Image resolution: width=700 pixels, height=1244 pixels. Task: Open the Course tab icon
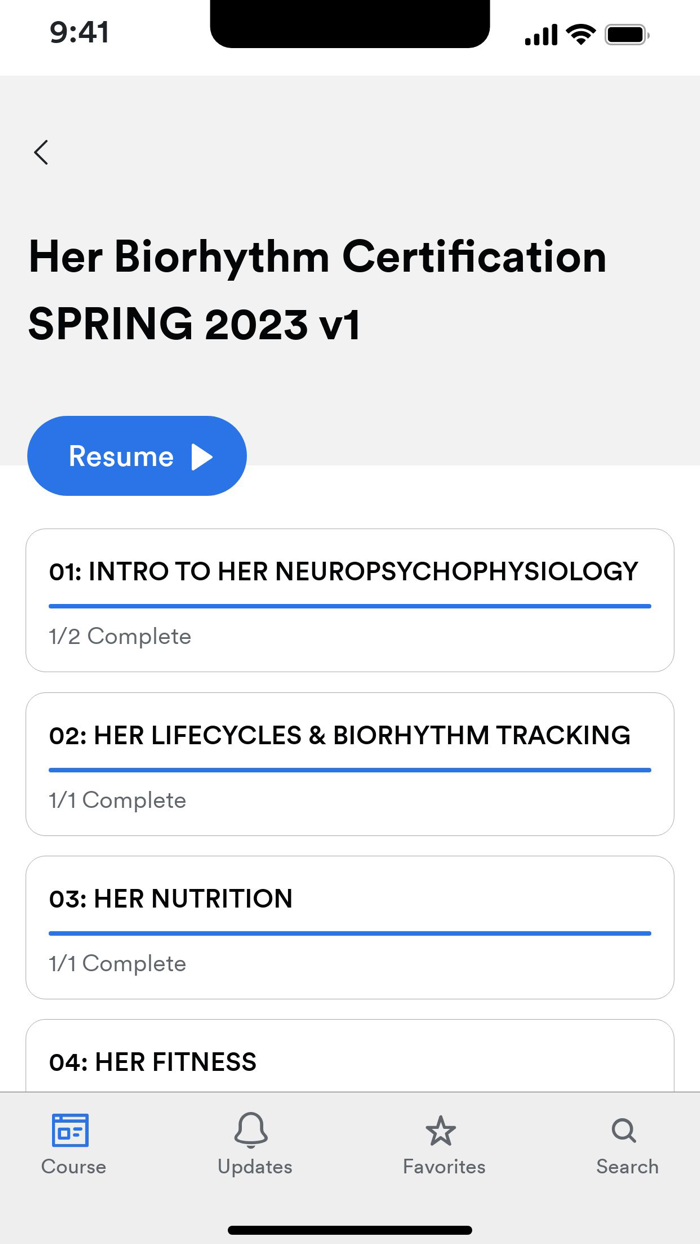click(73, 1131)
